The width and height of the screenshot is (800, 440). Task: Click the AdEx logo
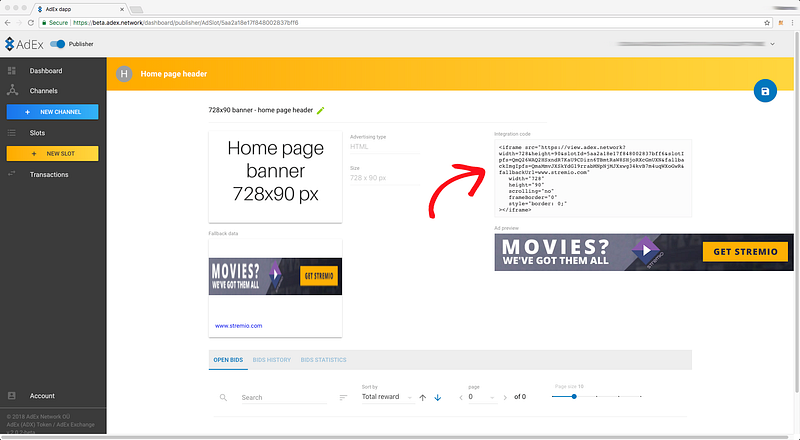(24, 44)
